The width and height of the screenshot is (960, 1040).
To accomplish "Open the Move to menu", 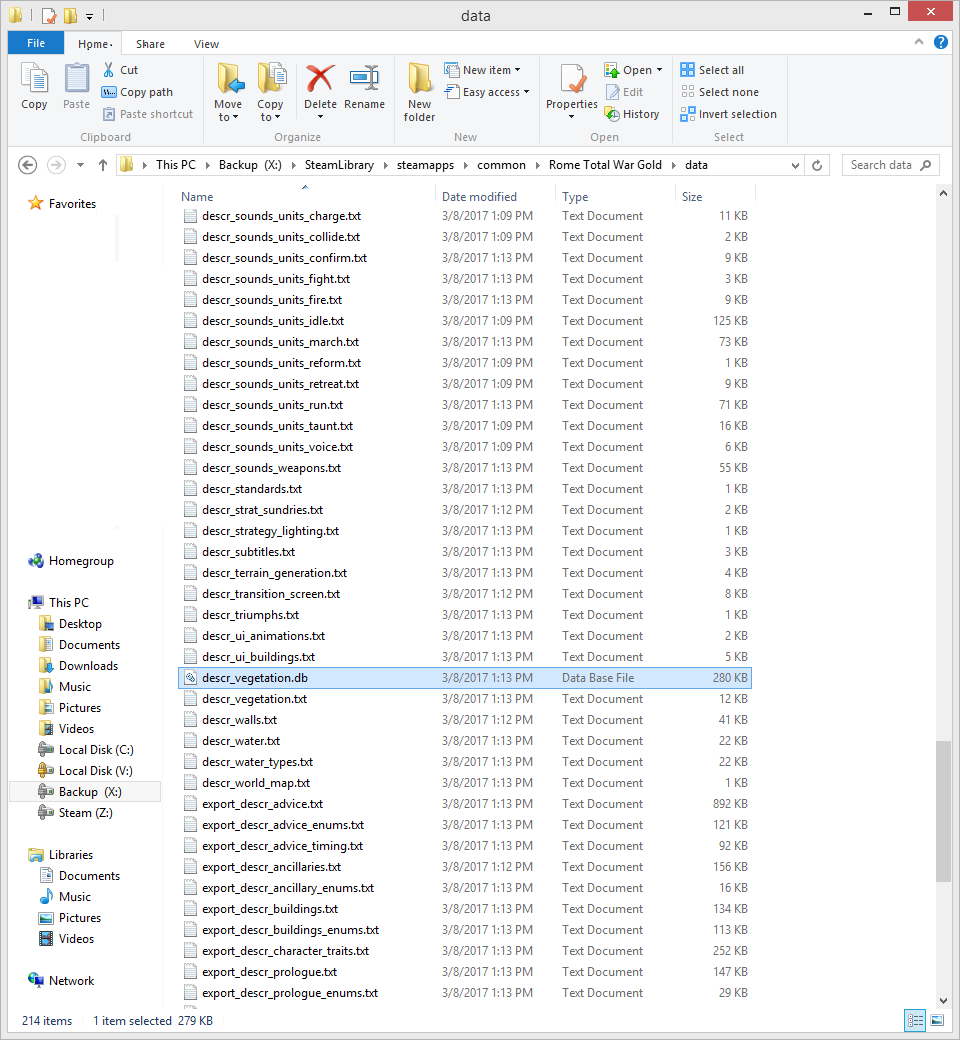I will (228, 92).
